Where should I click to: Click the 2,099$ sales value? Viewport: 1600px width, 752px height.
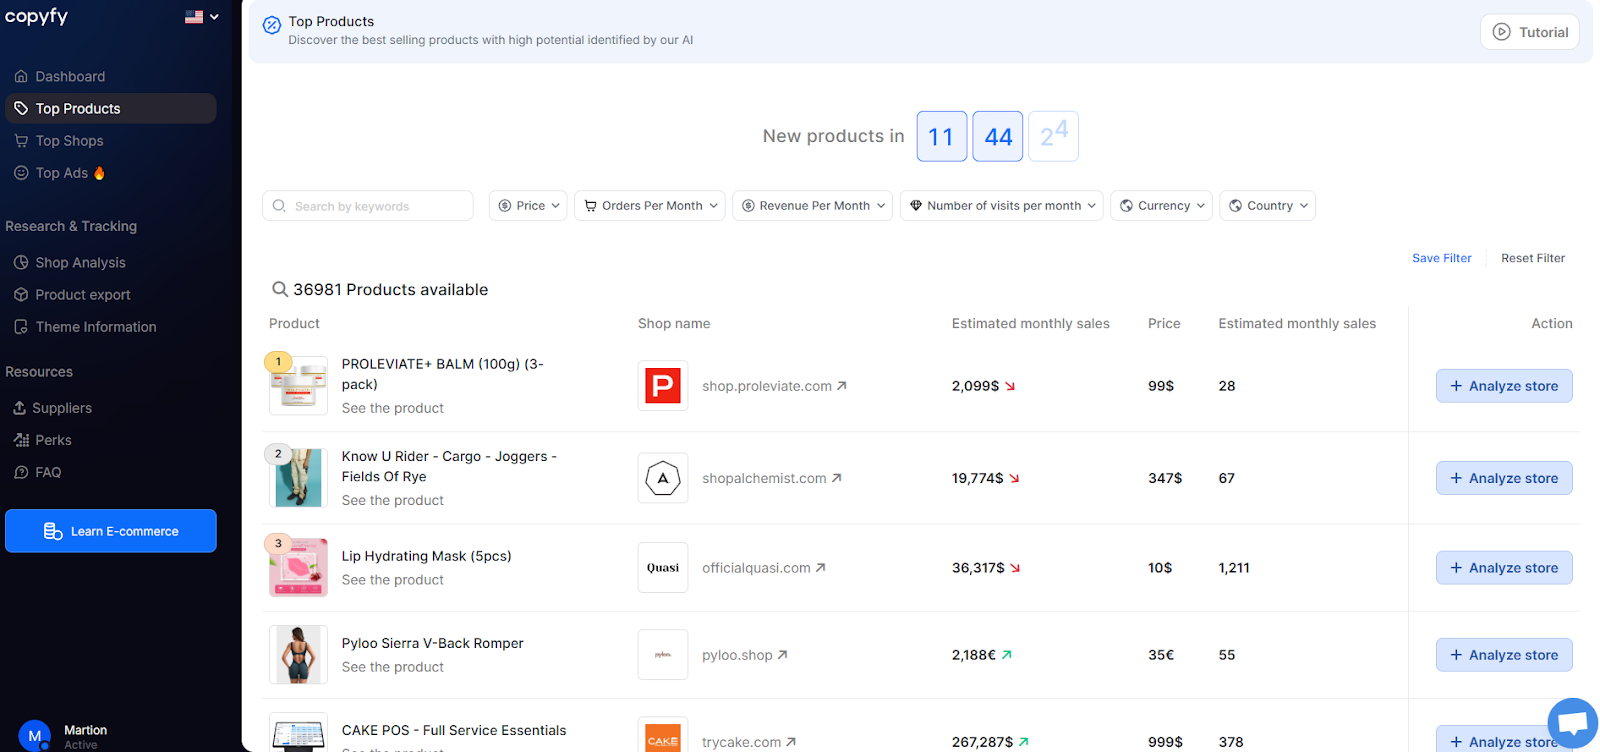975,386
